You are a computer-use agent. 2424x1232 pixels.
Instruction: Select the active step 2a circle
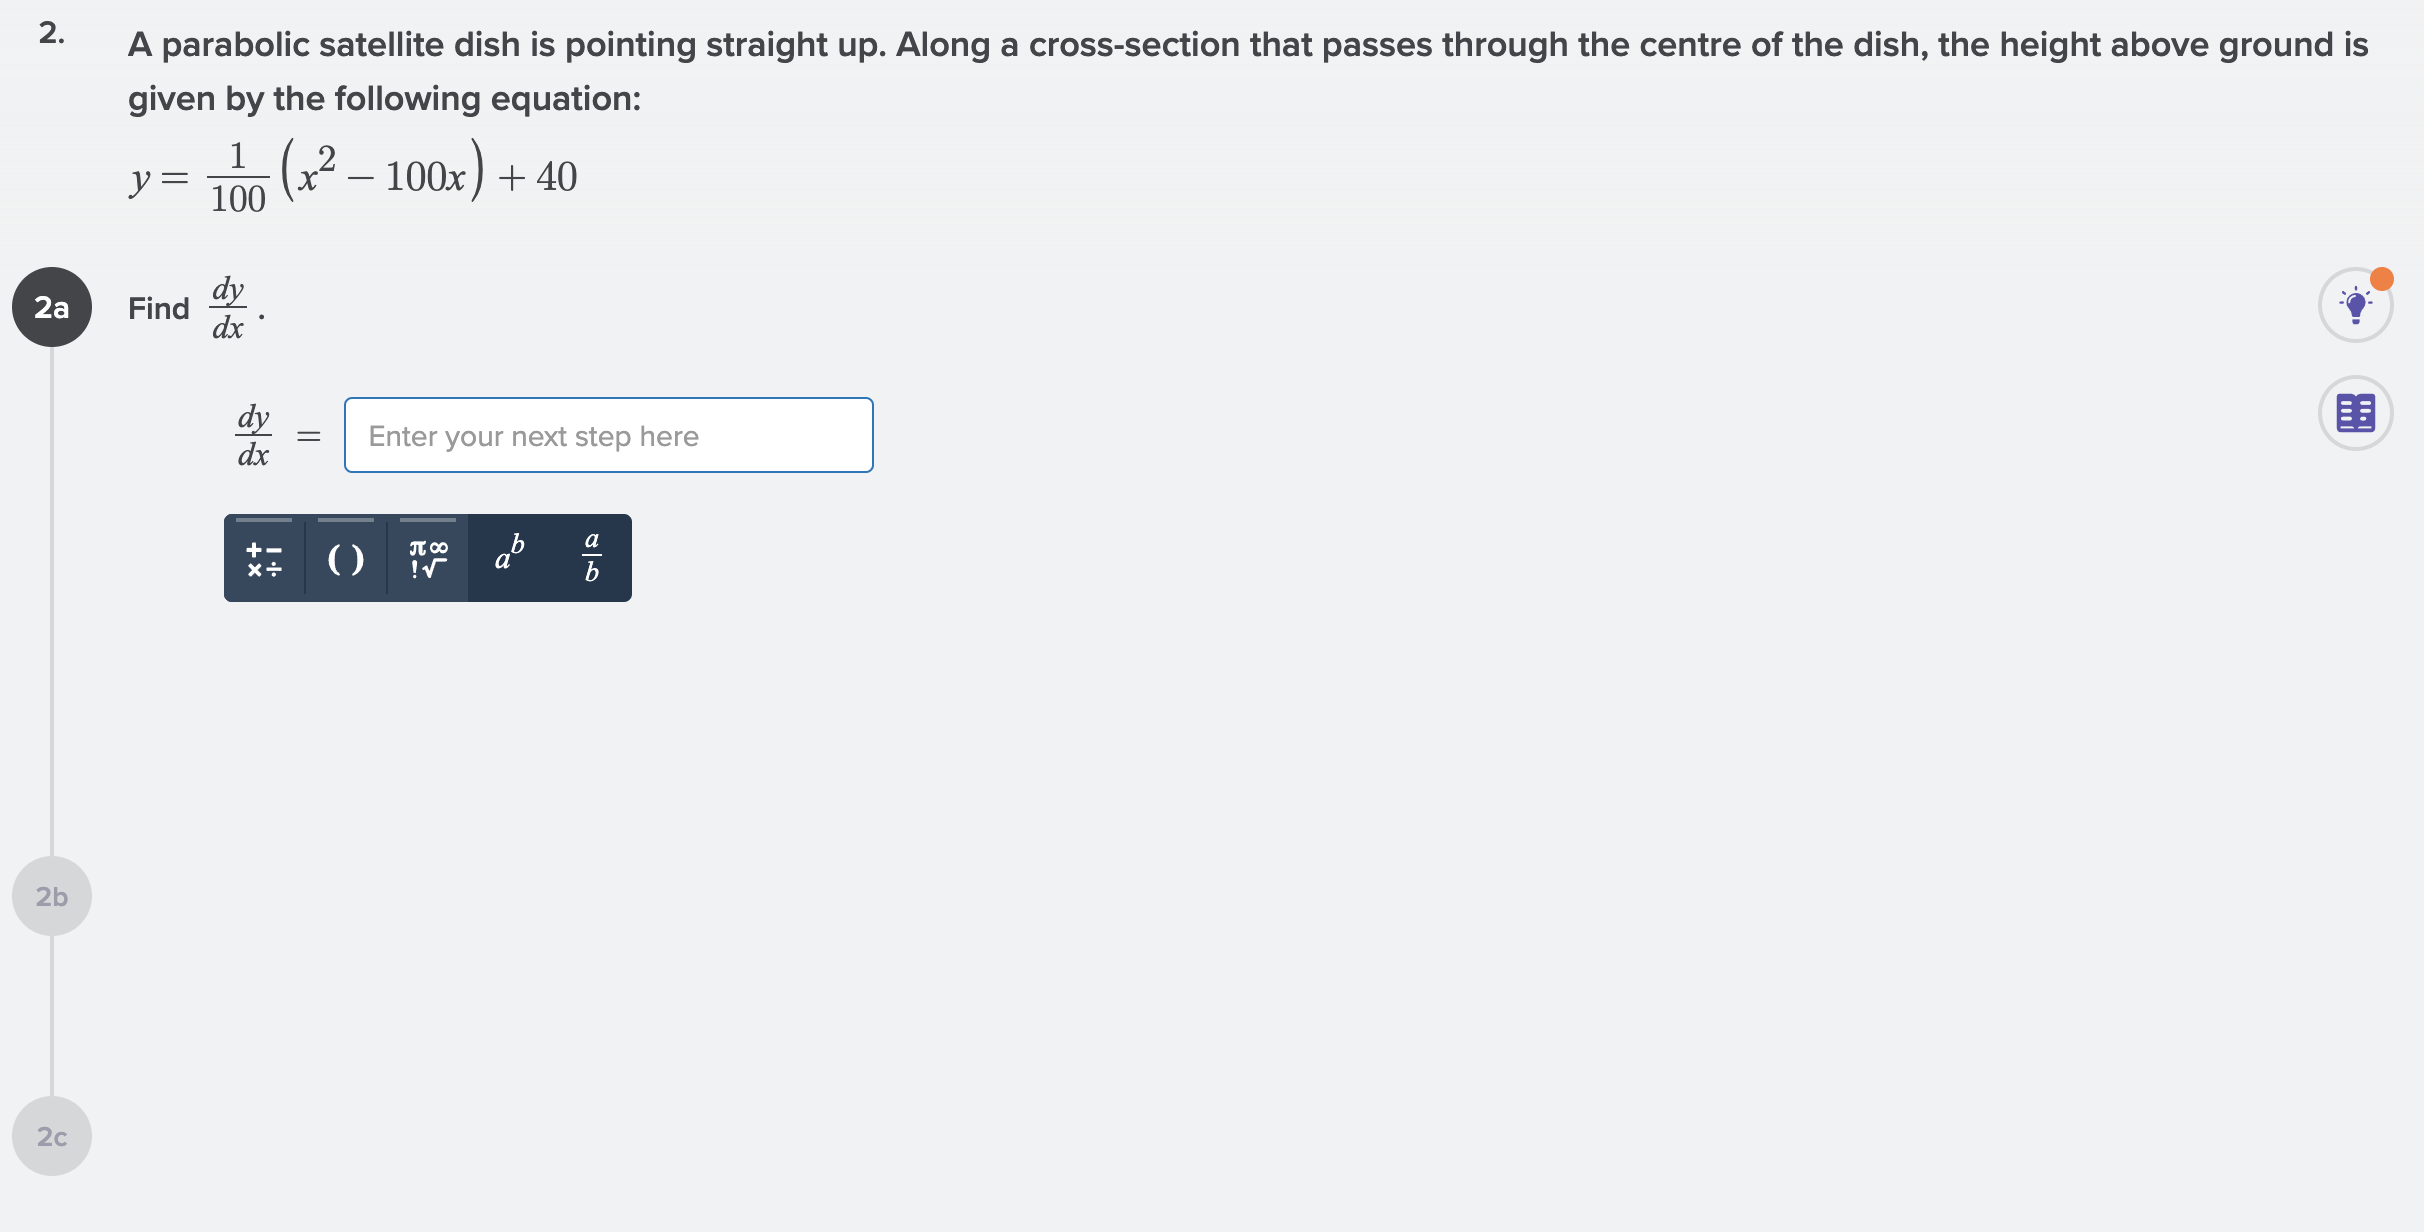click(51, 307)
